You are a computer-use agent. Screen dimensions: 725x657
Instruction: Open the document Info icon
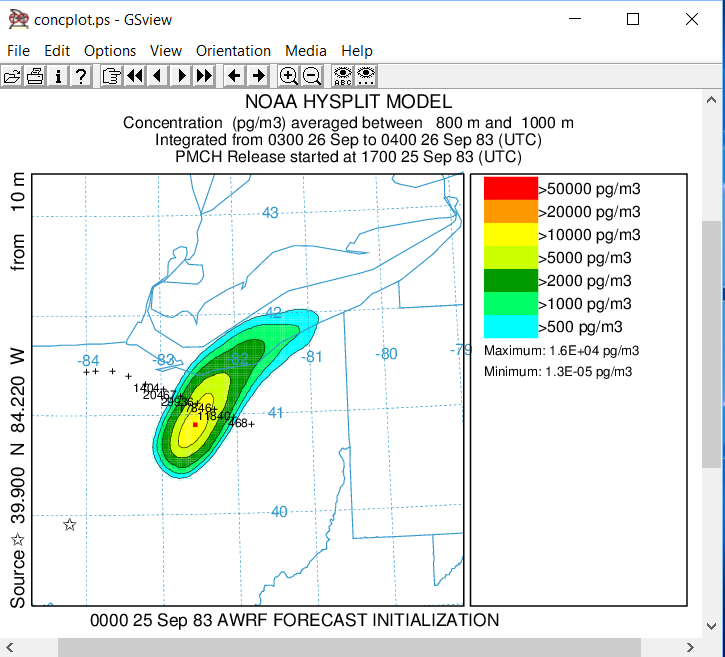coord(58,76)
